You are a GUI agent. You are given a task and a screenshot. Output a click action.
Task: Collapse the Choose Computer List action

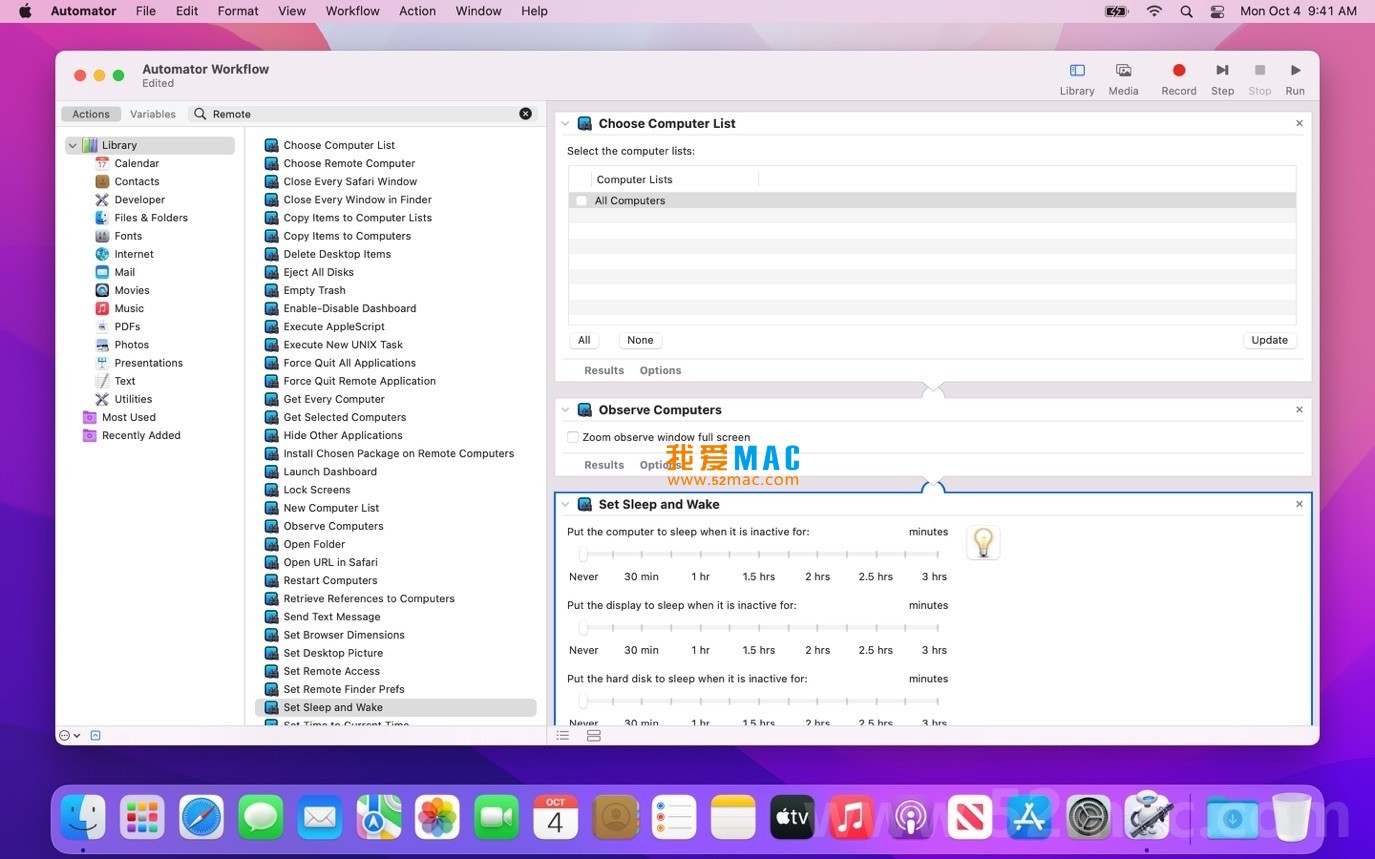[566, 124]
